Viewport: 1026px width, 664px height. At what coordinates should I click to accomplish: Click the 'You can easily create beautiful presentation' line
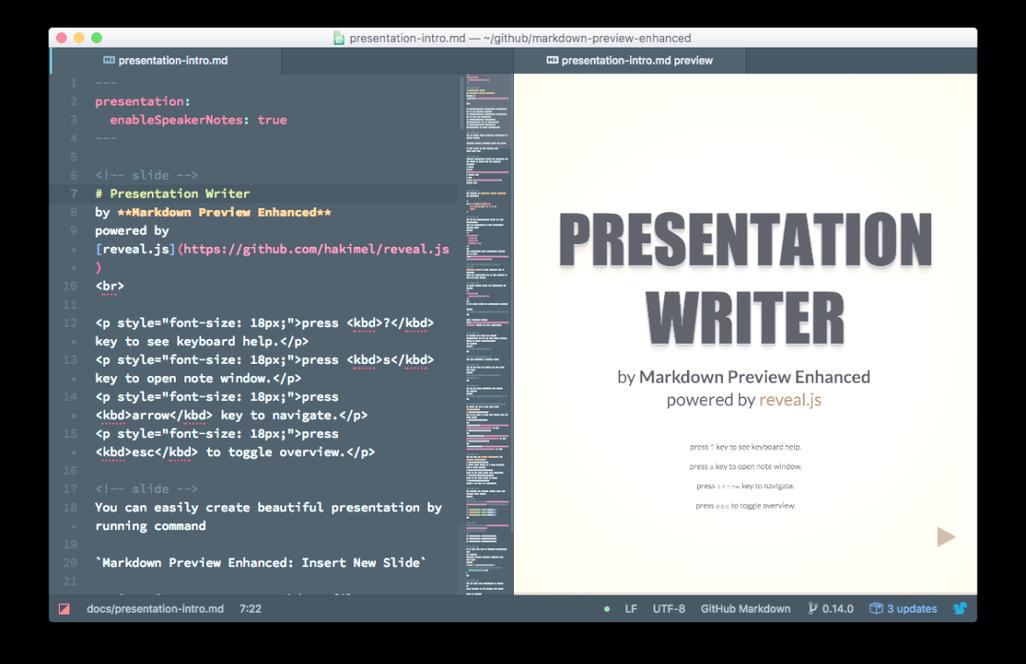coord(268,508)
